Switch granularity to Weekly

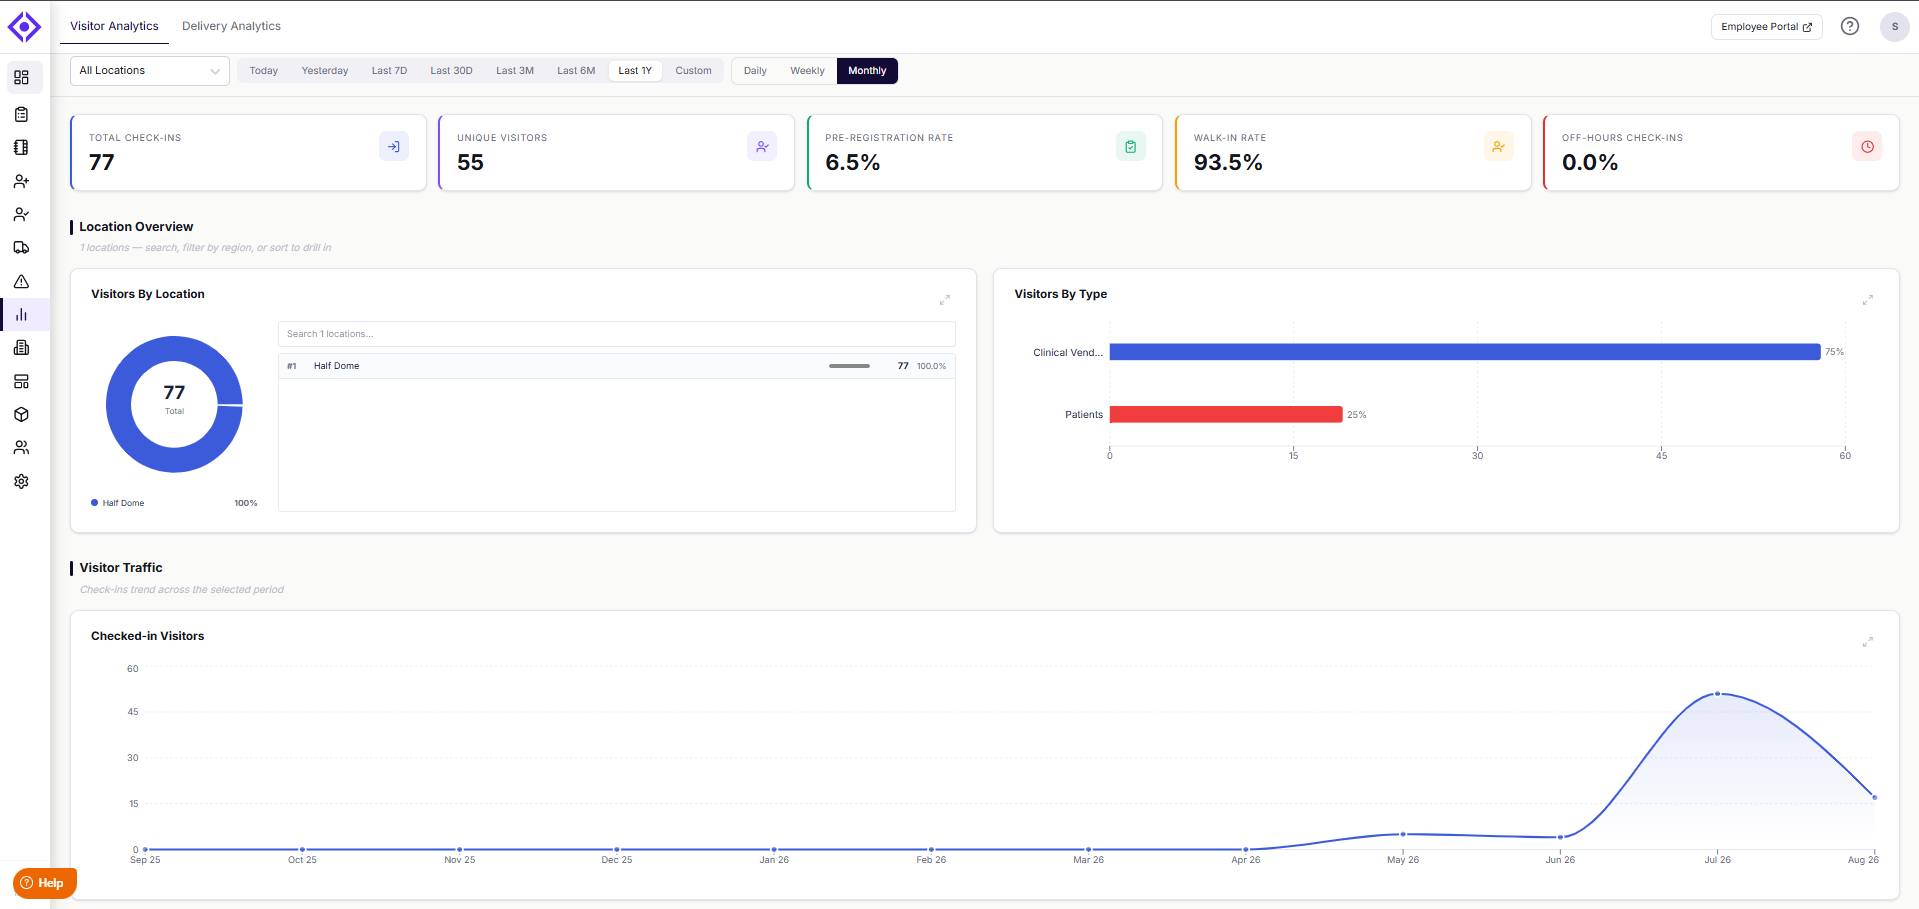[x=807, y=71]
